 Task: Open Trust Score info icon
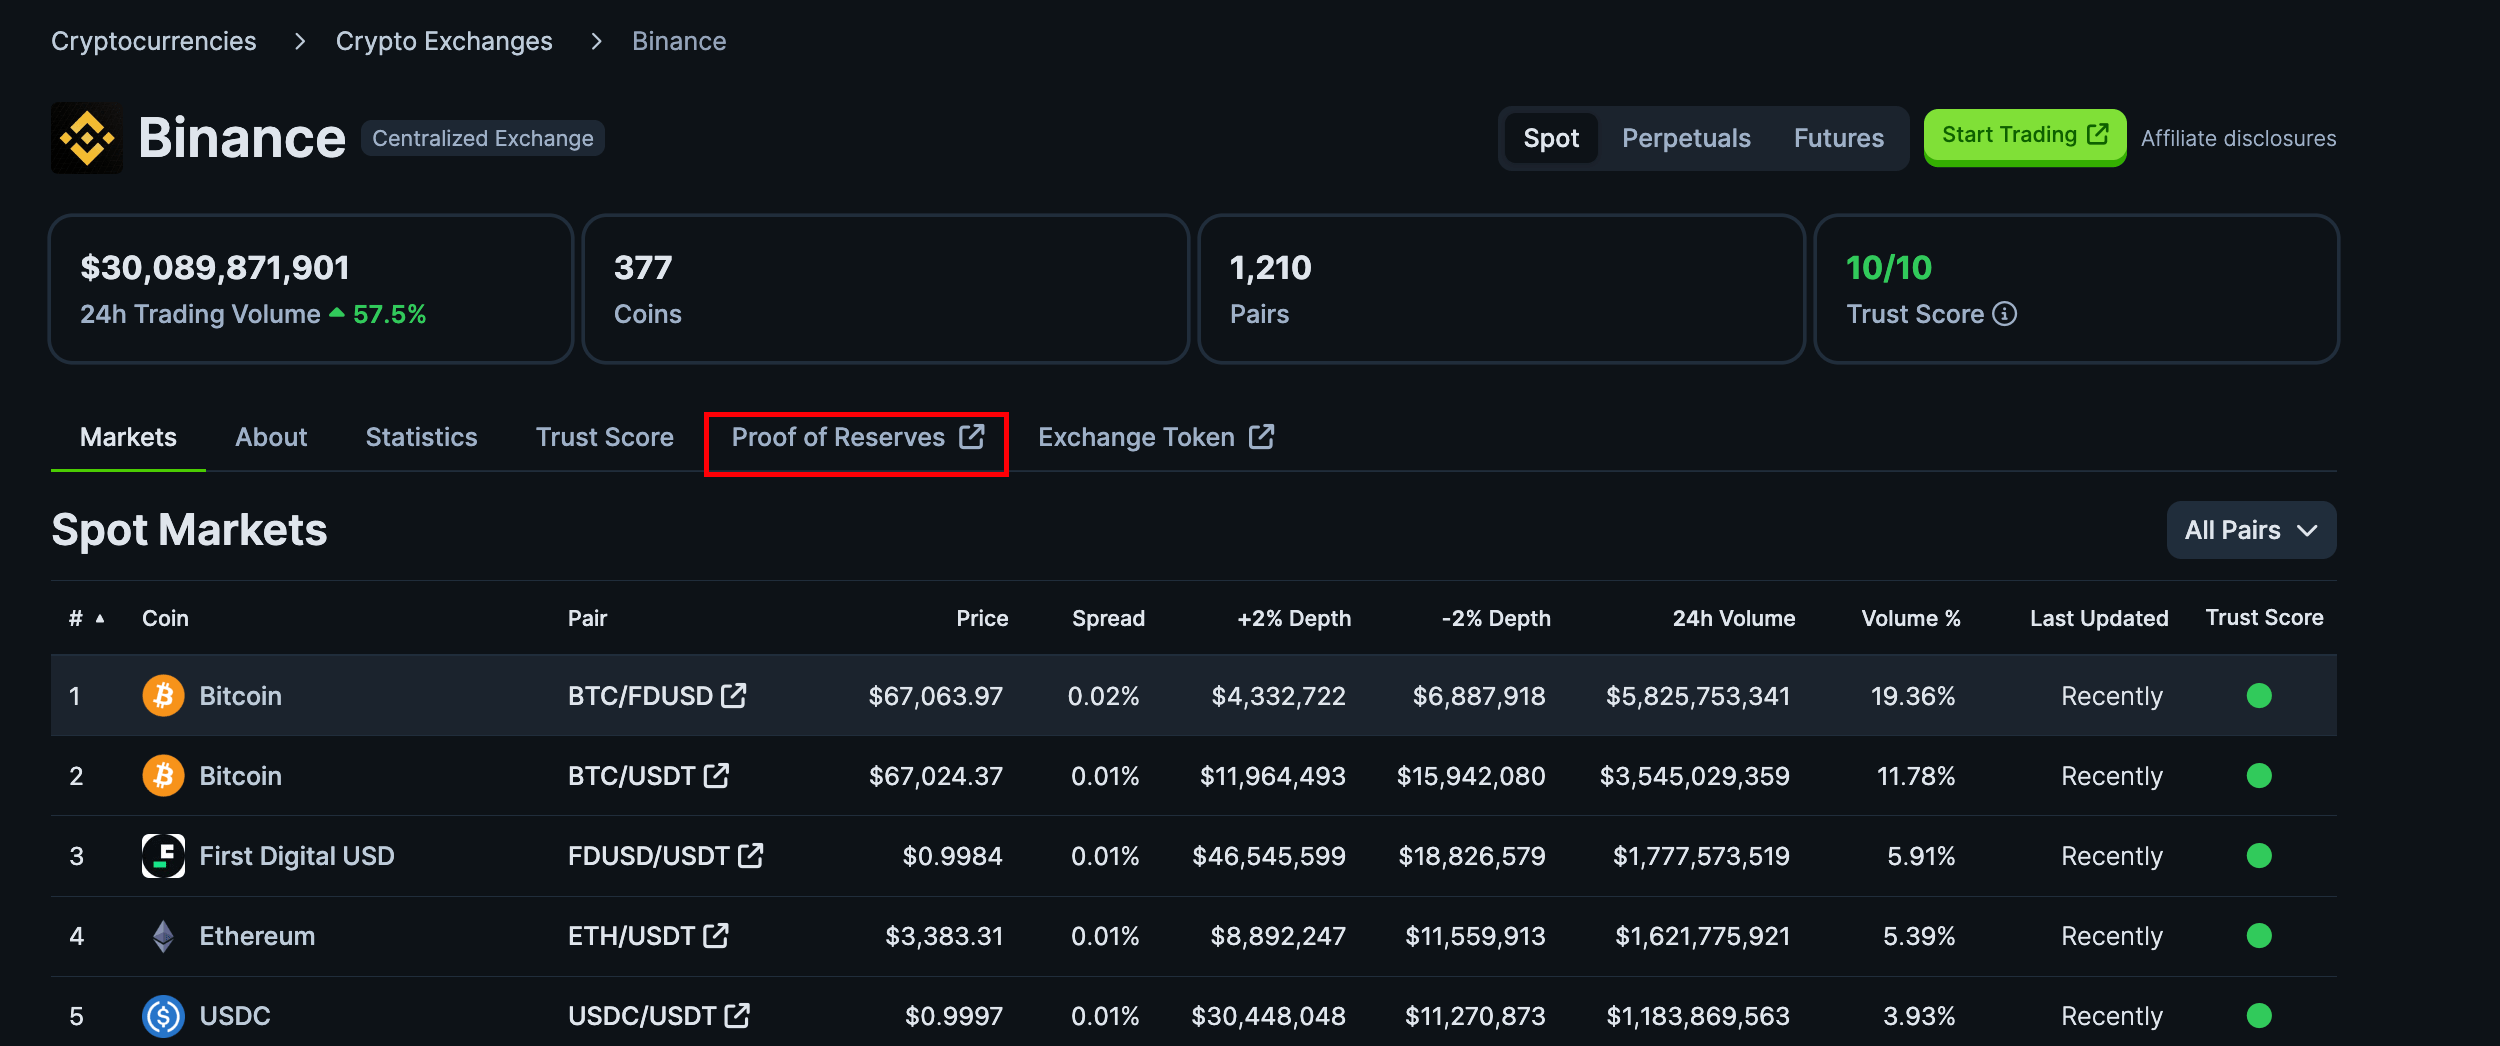(2005, 314)
